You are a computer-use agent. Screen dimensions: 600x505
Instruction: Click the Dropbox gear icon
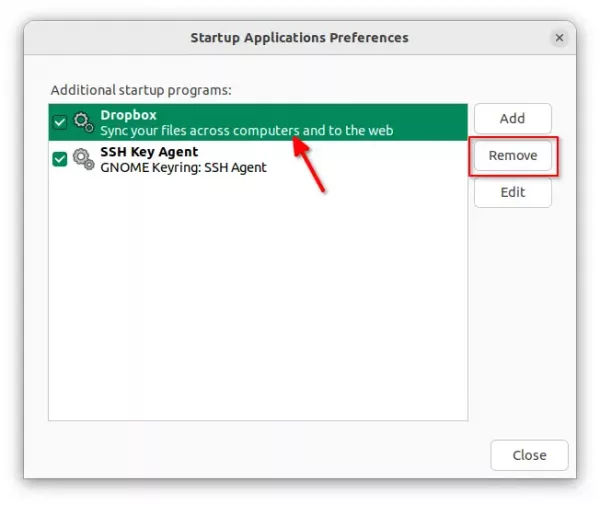83,122
